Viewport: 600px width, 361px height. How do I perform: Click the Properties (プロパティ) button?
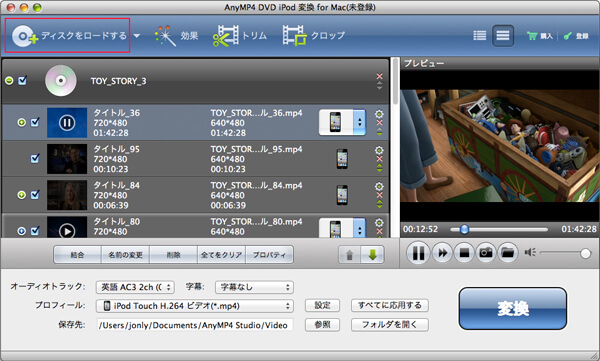pos(269,255)
